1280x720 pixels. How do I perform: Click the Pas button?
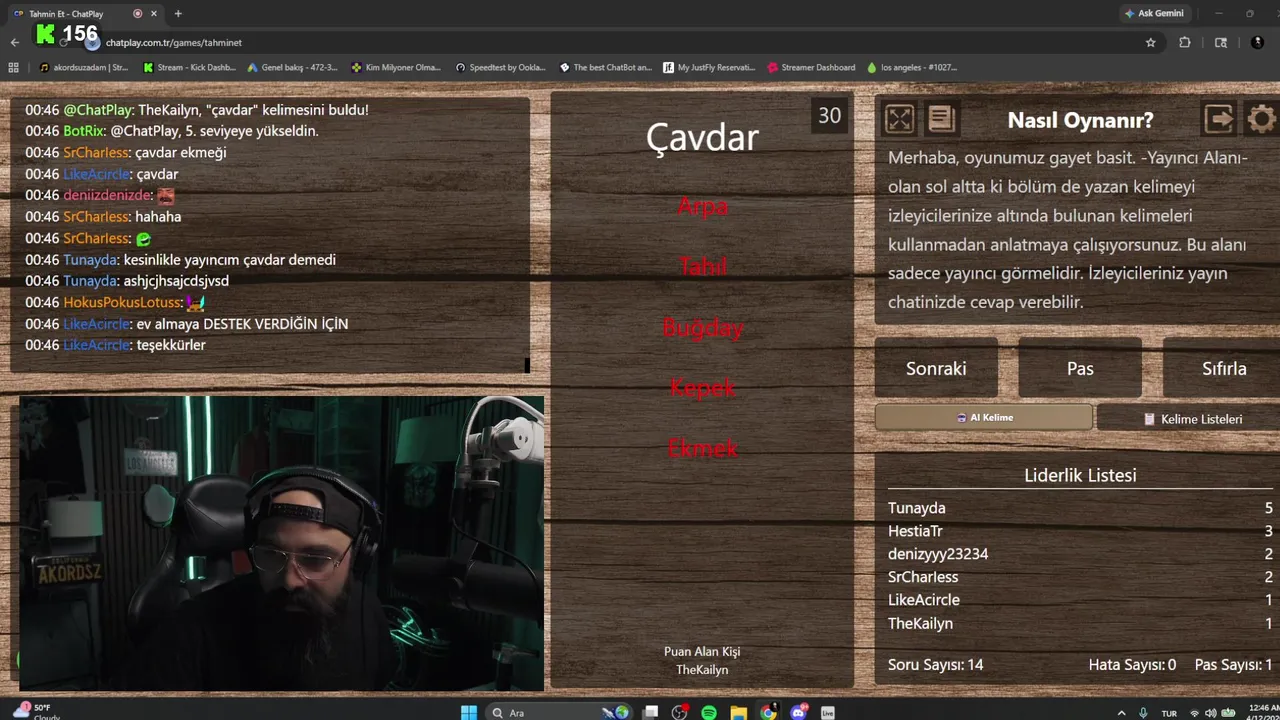[x=1080, y=368]
